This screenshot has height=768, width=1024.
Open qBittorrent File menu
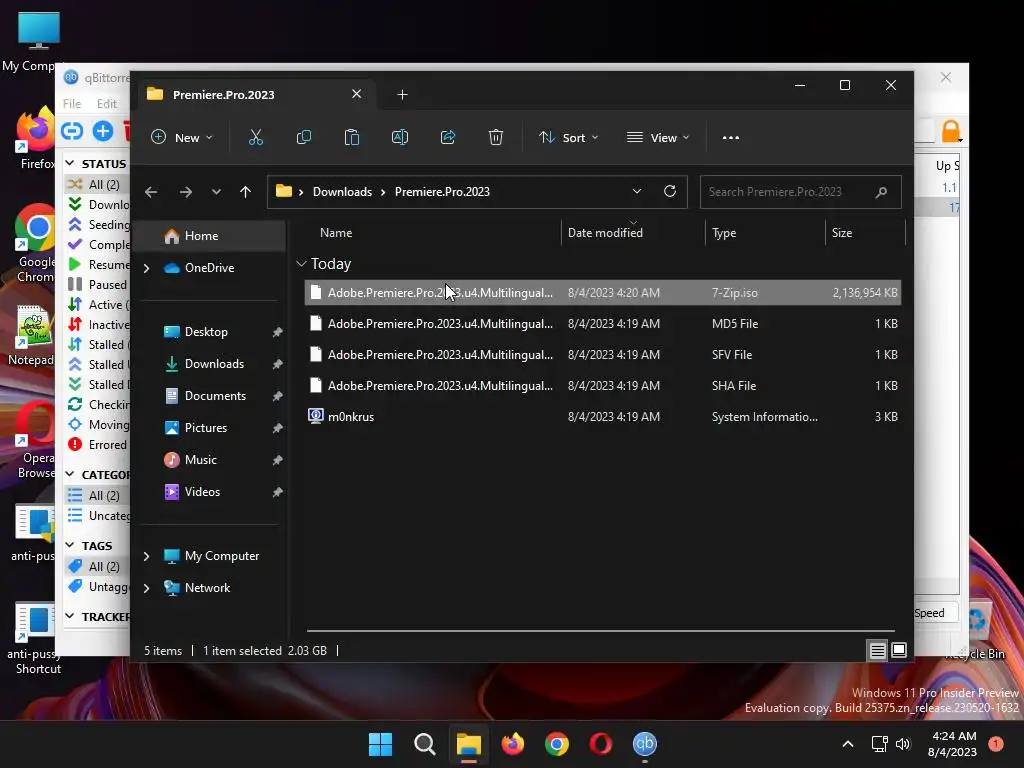(72, 104)
